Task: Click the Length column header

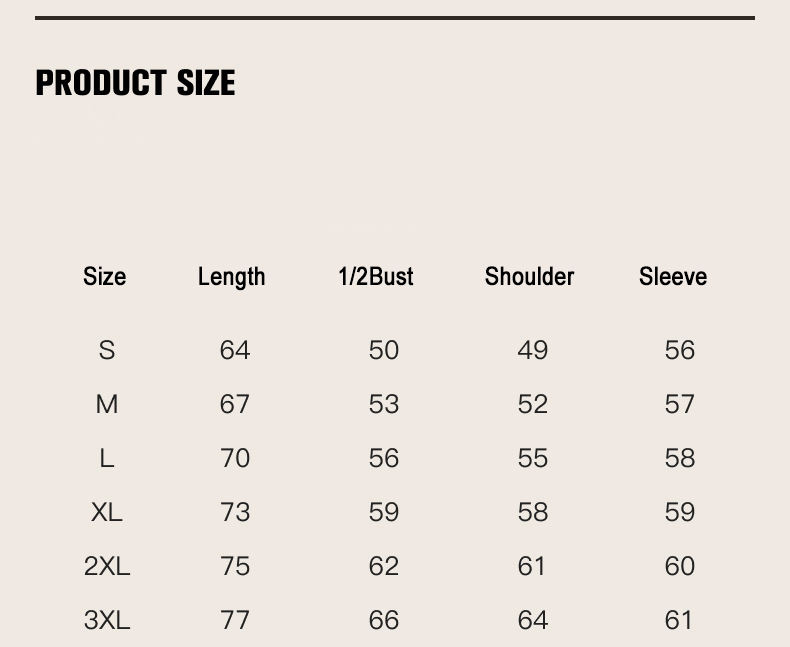Action: coord(232,276)
